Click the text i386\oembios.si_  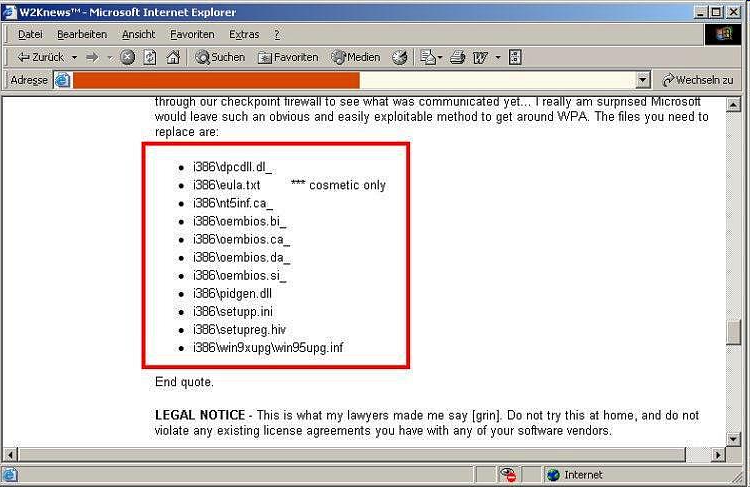pos(240,276)
